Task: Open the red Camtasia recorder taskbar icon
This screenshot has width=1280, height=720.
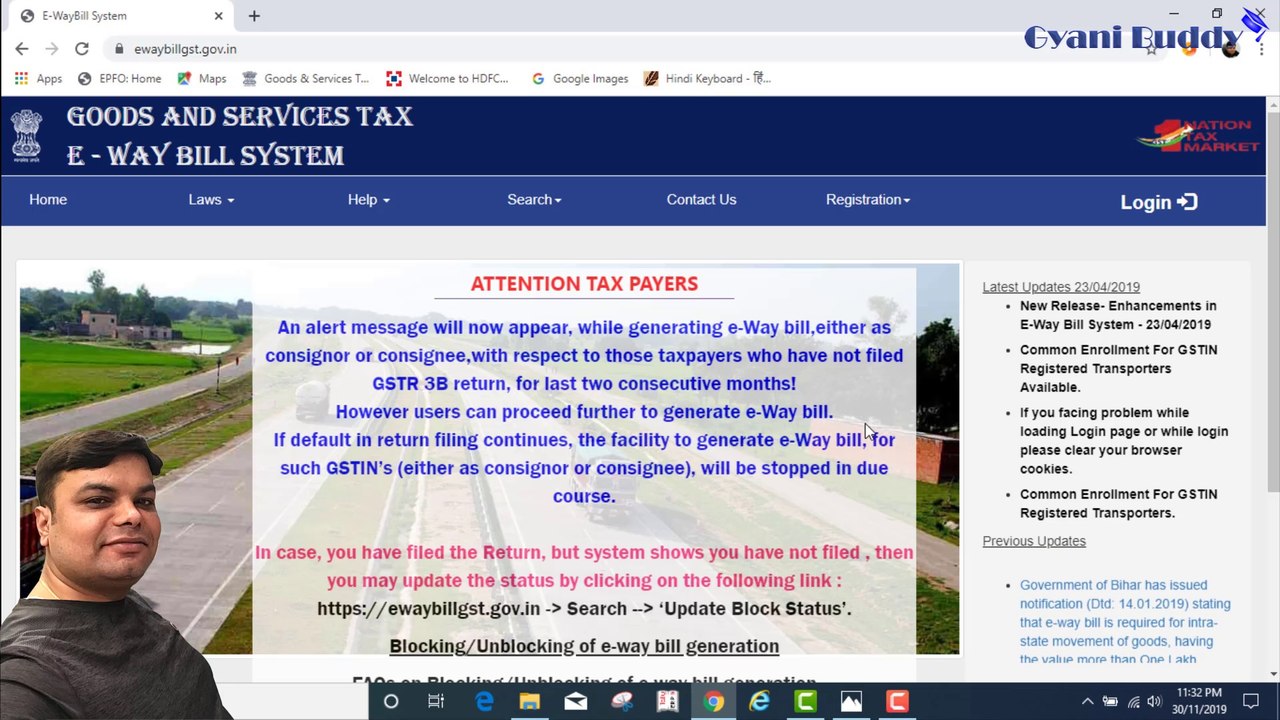Action: [897, 702]
